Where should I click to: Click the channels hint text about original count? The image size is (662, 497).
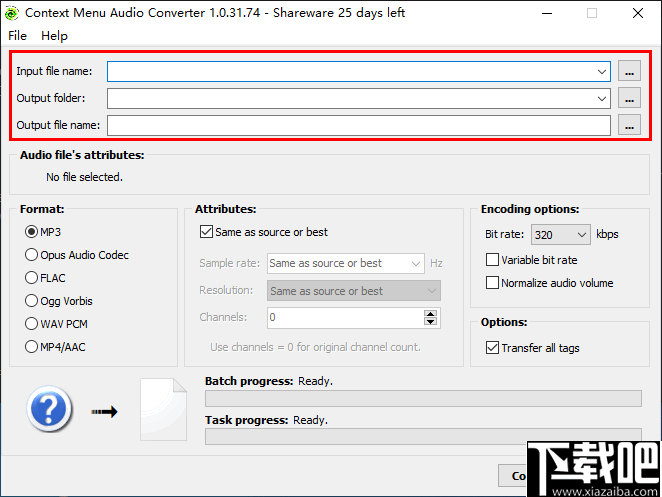tap(315, 347)
